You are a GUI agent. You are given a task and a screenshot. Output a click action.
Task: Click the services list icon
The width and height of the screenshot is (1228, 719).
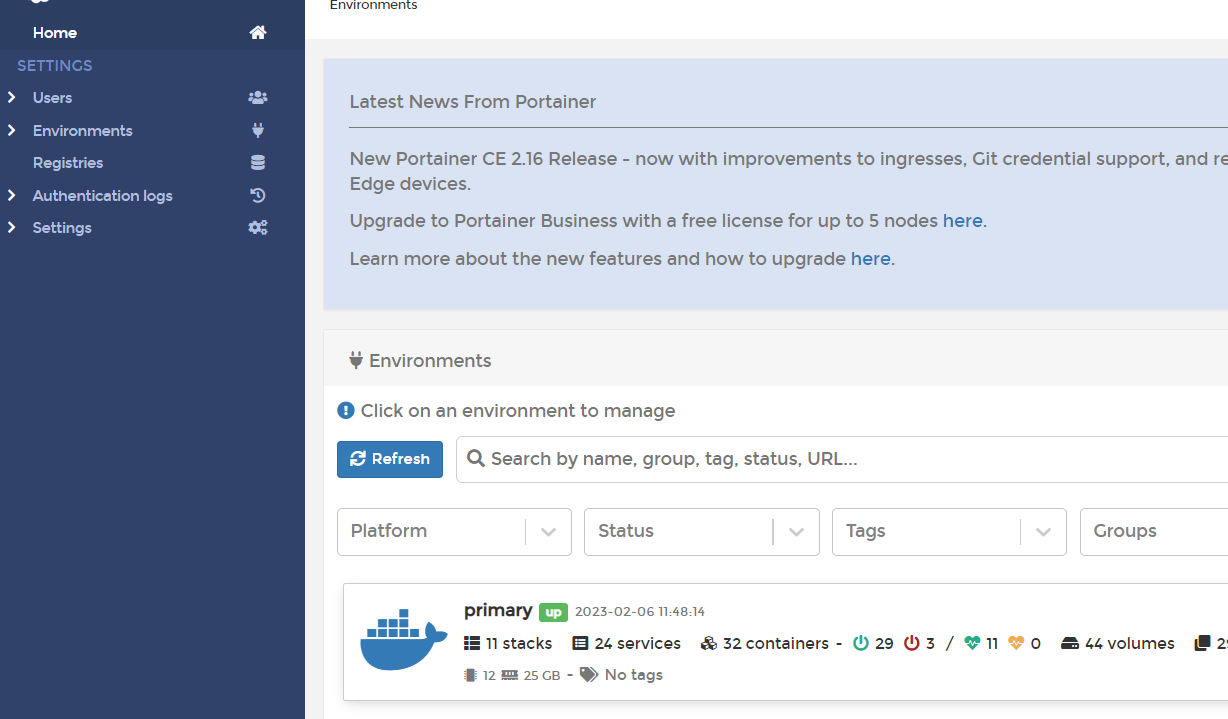tap(580, 643)
